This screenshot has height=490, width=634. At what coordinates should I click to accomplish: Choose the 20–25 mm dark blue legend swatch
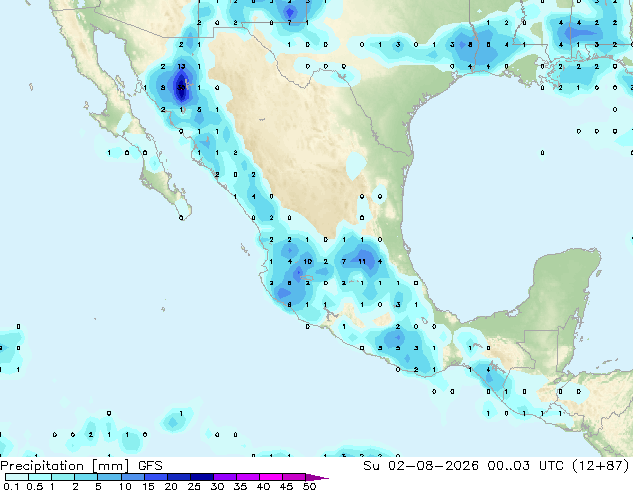click(x=179, y=477)
